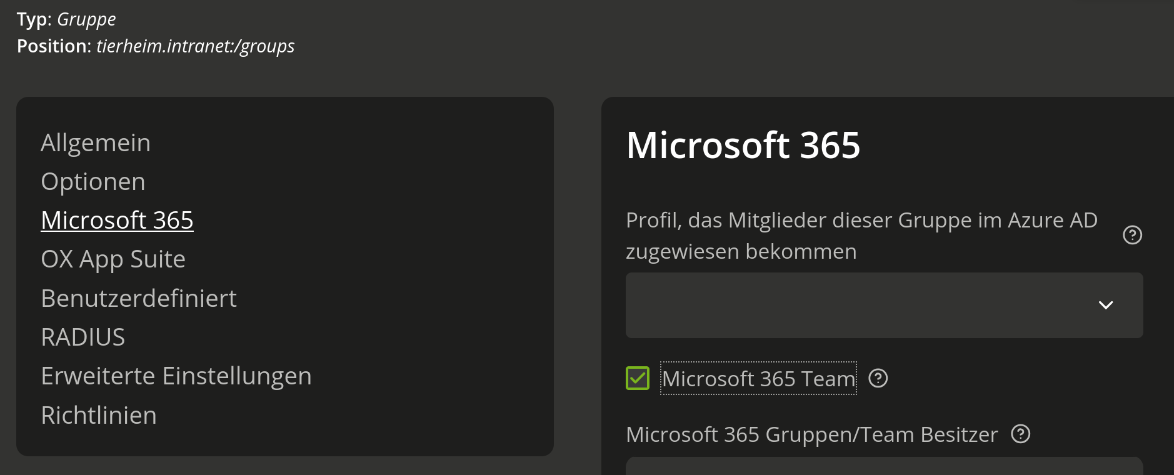Click the Gruppen/Team Besitzer input field
Image resolution: width=1174 pixels, height=475 pixels.
(x=884, y=466)
